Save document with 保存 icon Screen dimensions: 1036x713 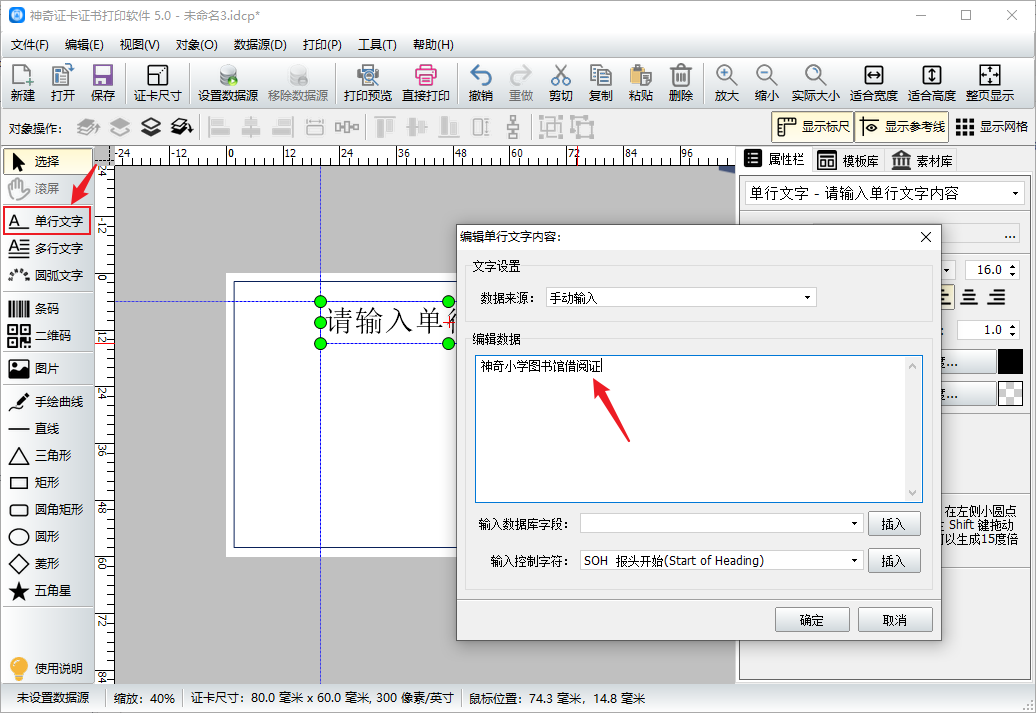(x=102, y=83)
